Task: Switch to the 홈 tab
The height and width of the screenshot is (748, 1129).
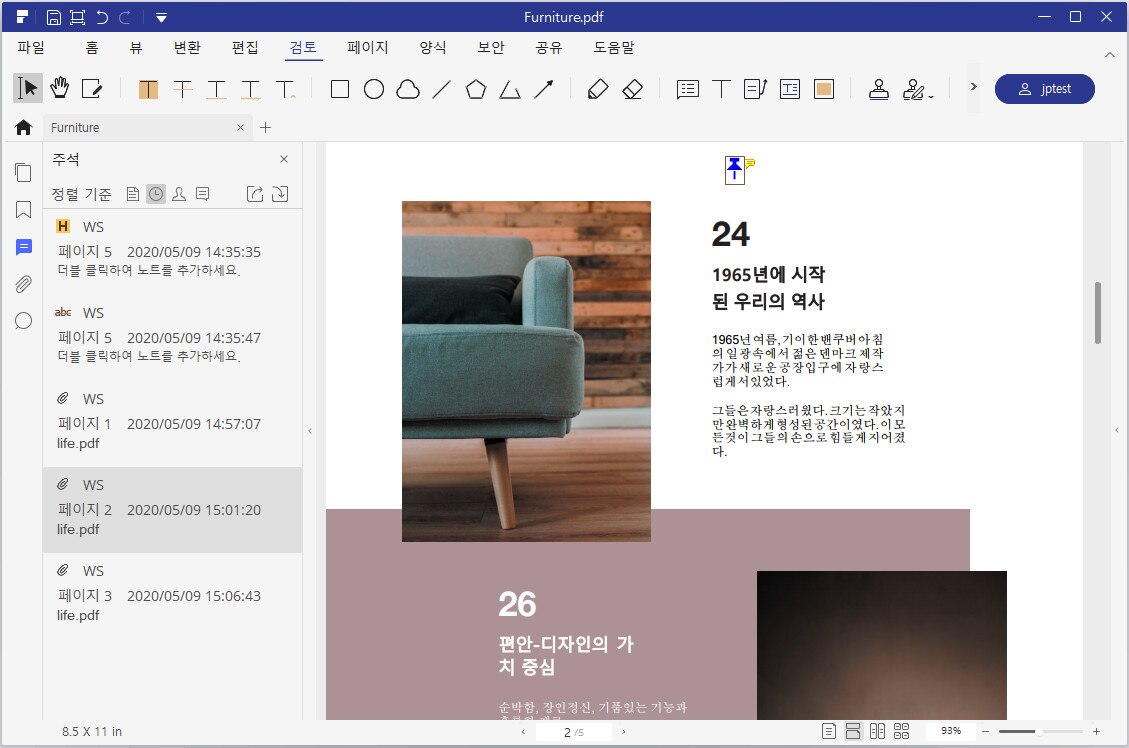Action: pyautogui.click(x=91, y=48)
